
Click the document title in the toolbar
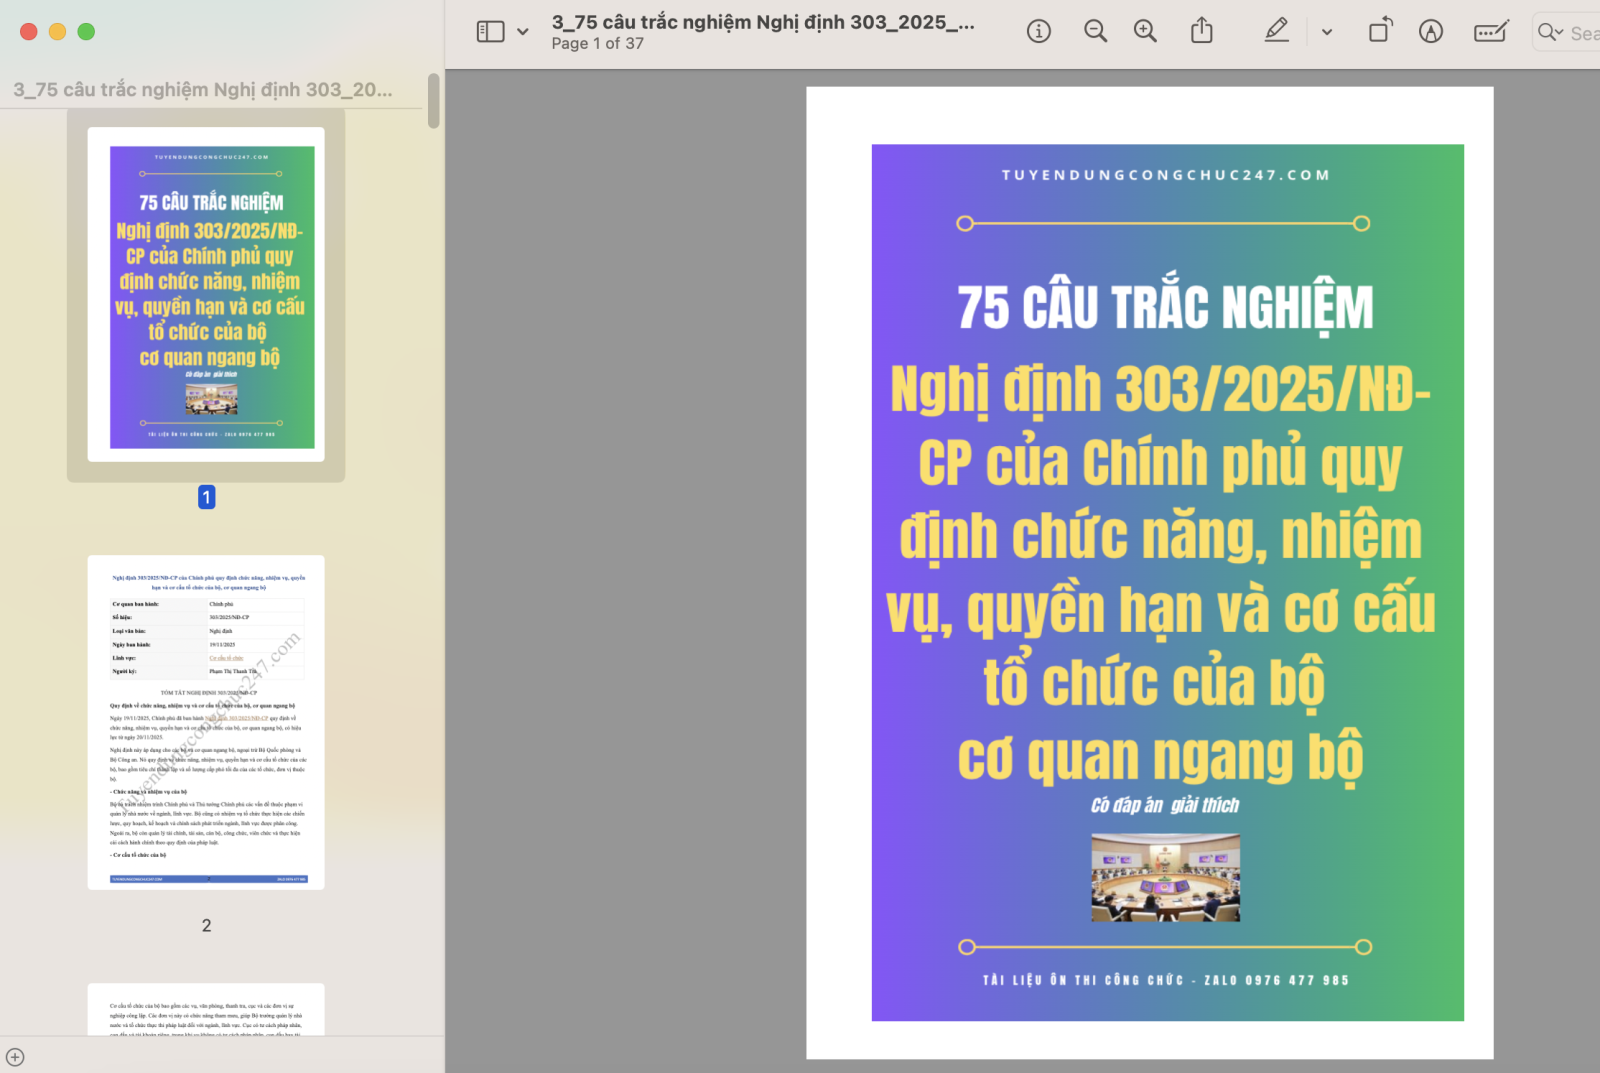click(762, 22)
